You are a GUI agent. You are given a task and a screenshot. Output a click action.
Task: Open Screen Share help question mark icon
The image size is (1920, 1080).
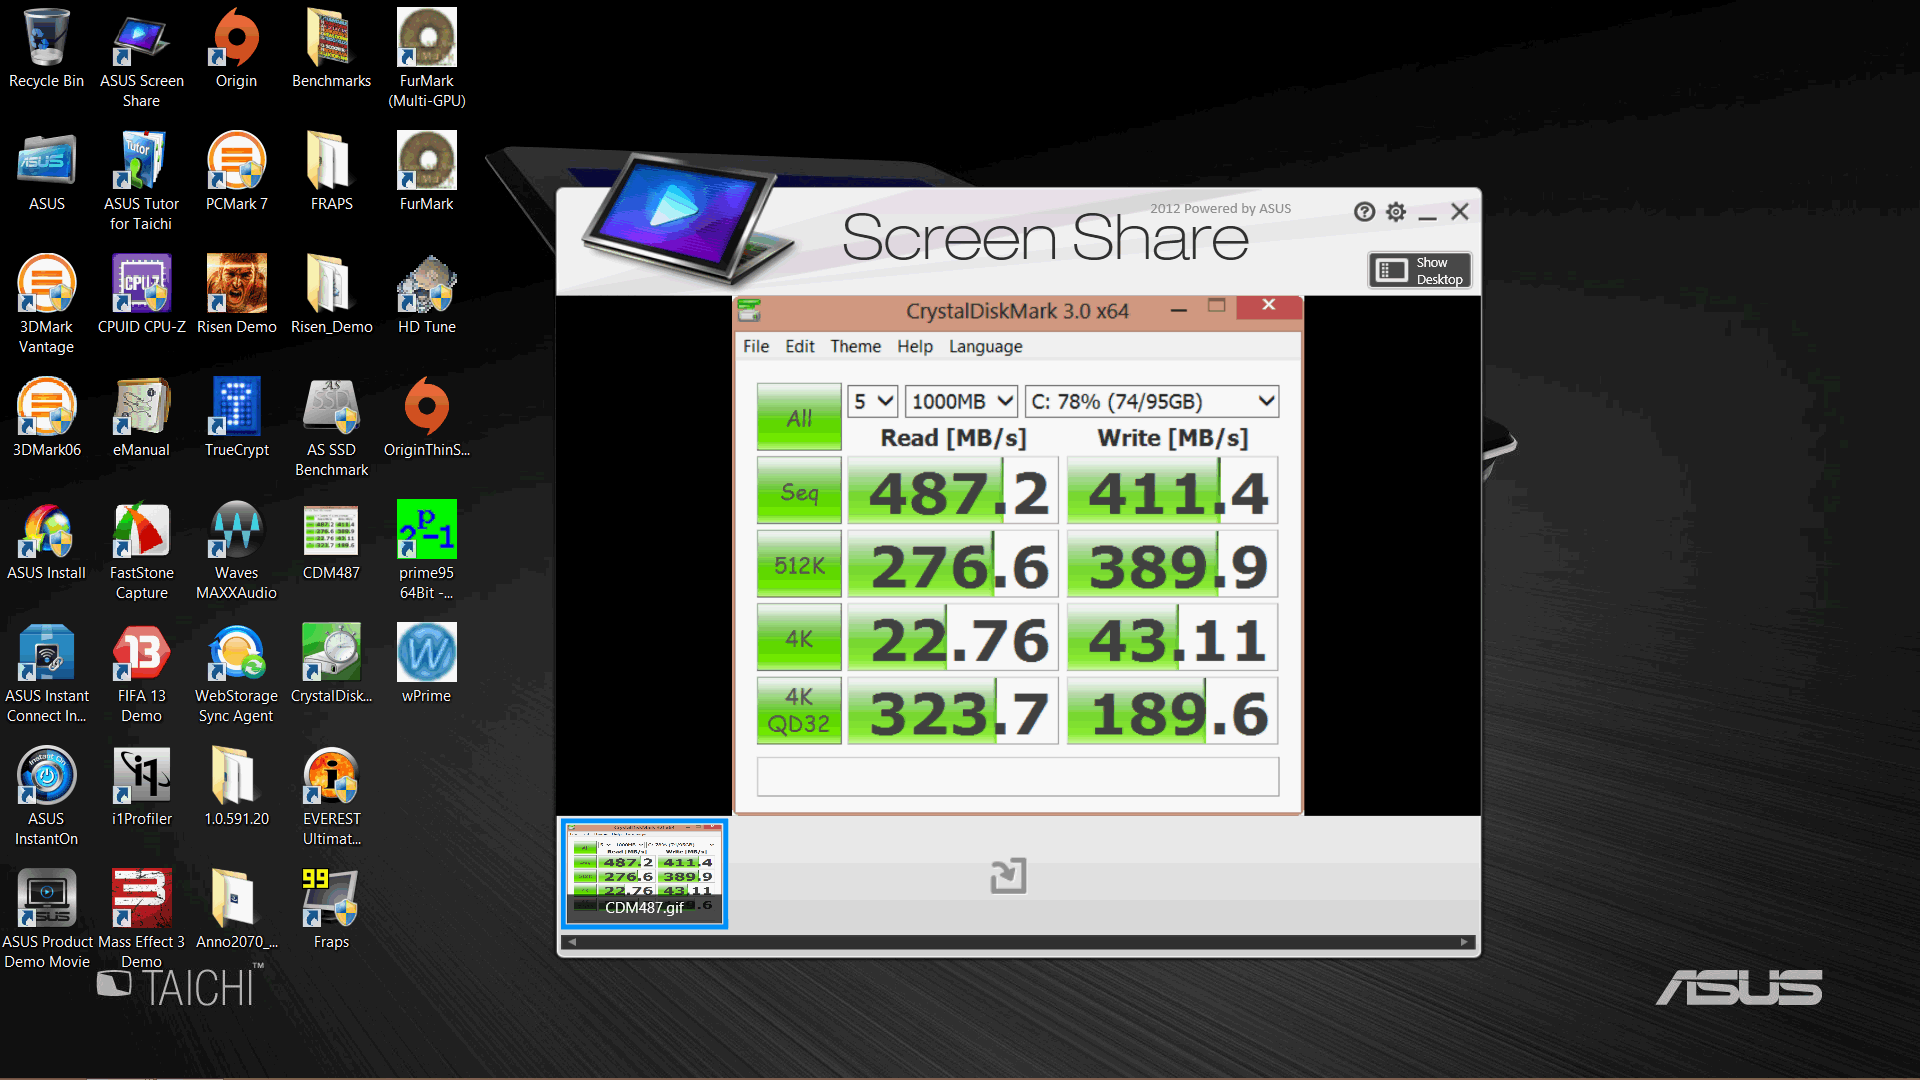1364,212
